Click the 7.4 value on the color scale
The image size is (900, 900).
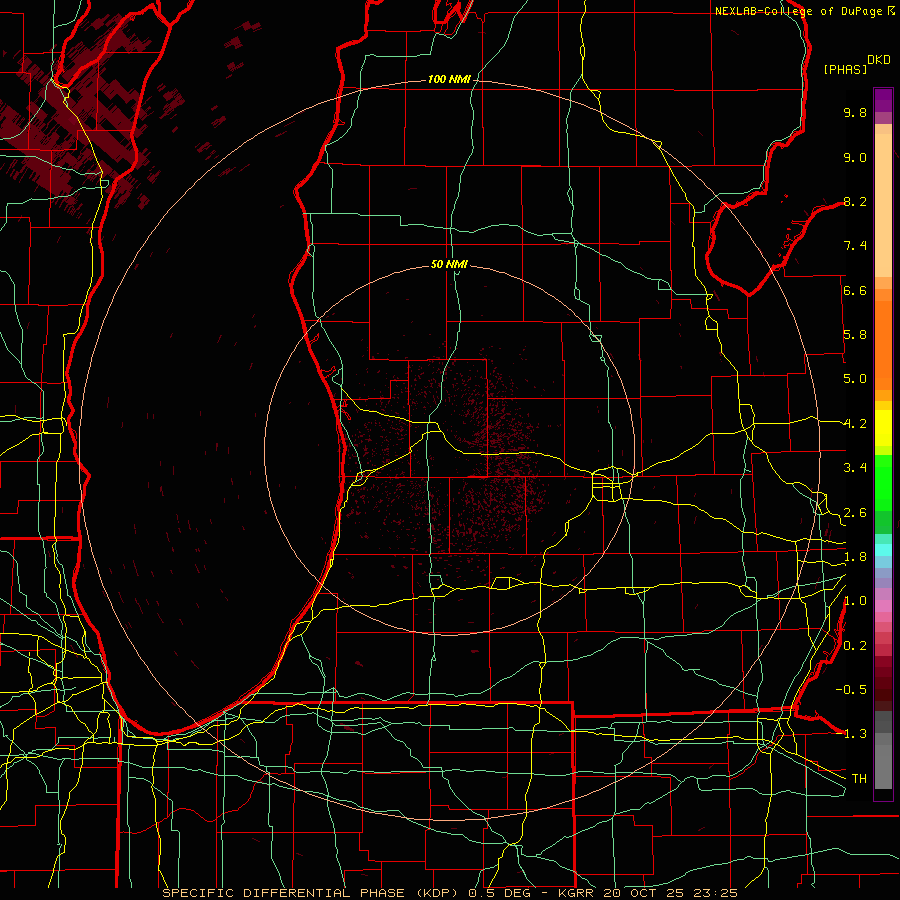pos(855,246)
